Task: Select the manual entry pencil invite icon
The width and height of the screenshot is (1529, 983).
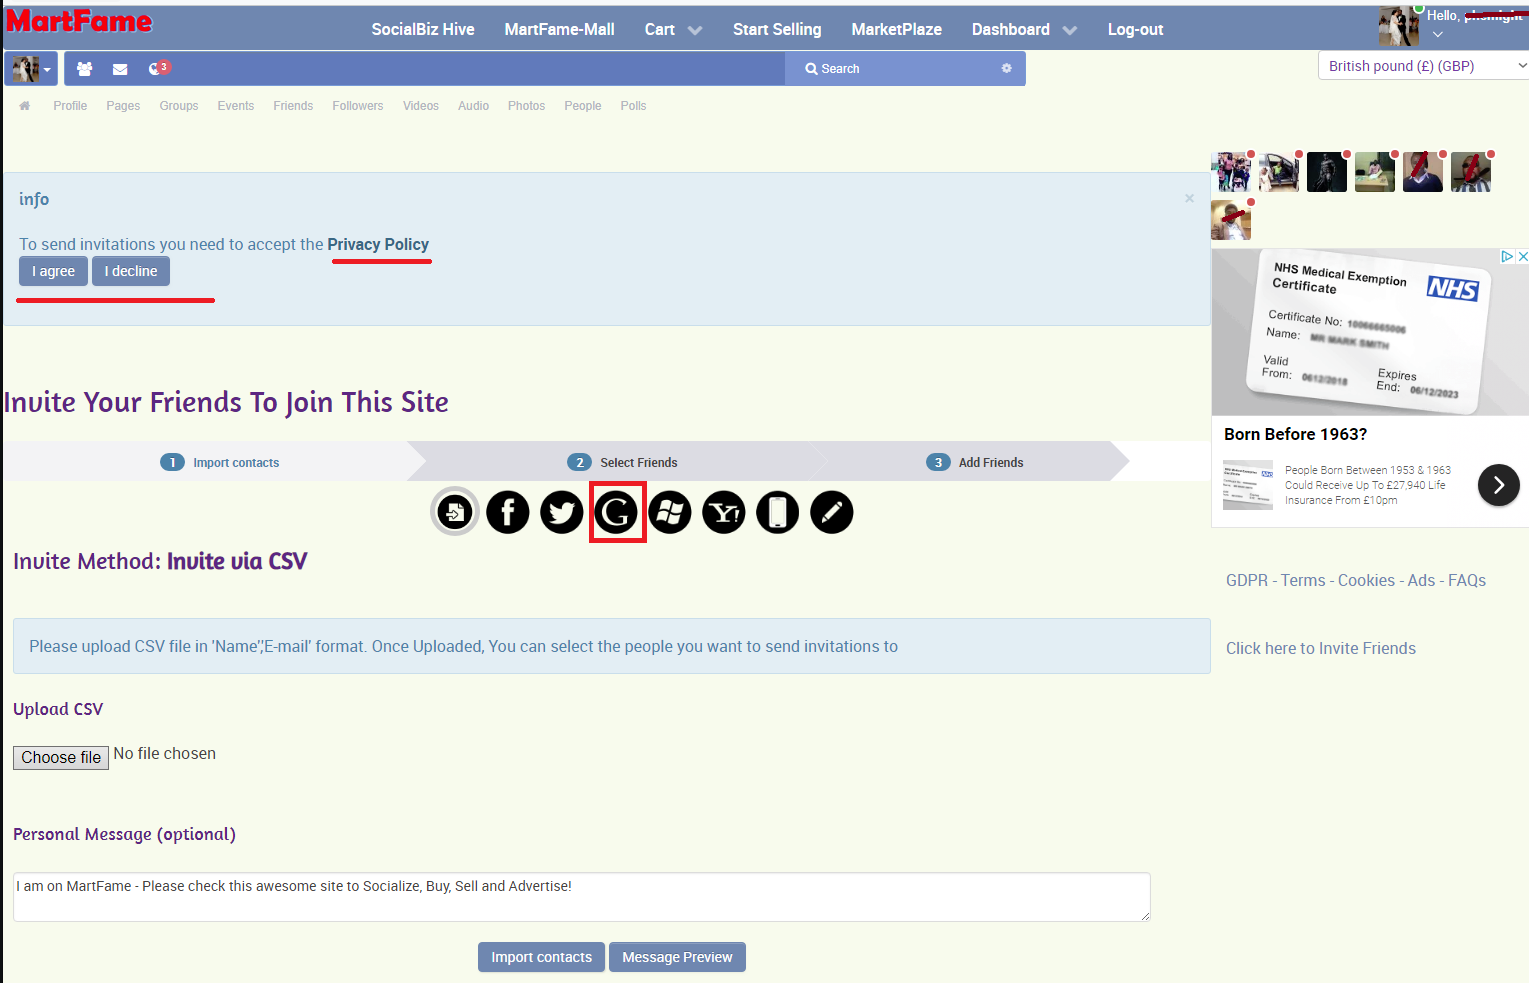Action: [x=831, y=511]
